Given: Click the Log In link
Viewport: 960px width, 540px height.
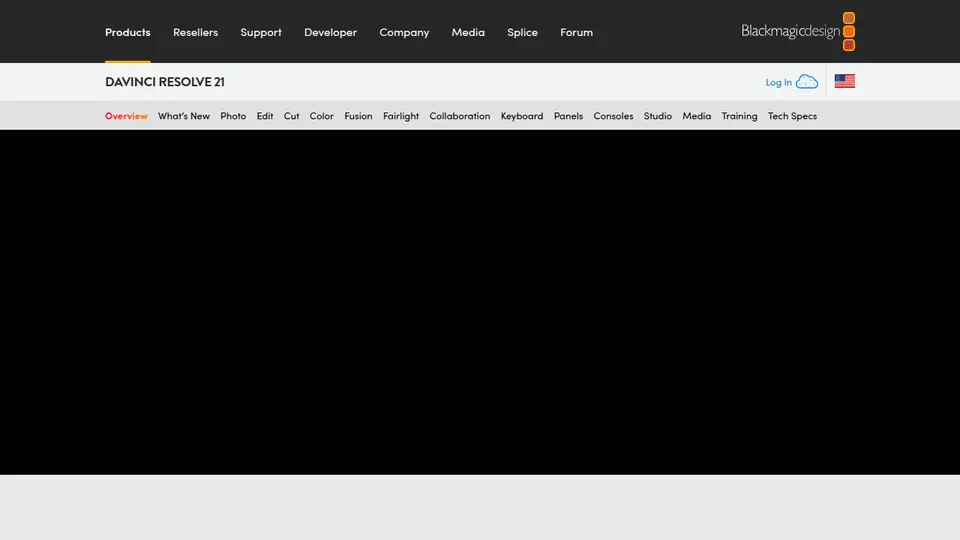Looking at the screenshot, I should pos(778,82).
